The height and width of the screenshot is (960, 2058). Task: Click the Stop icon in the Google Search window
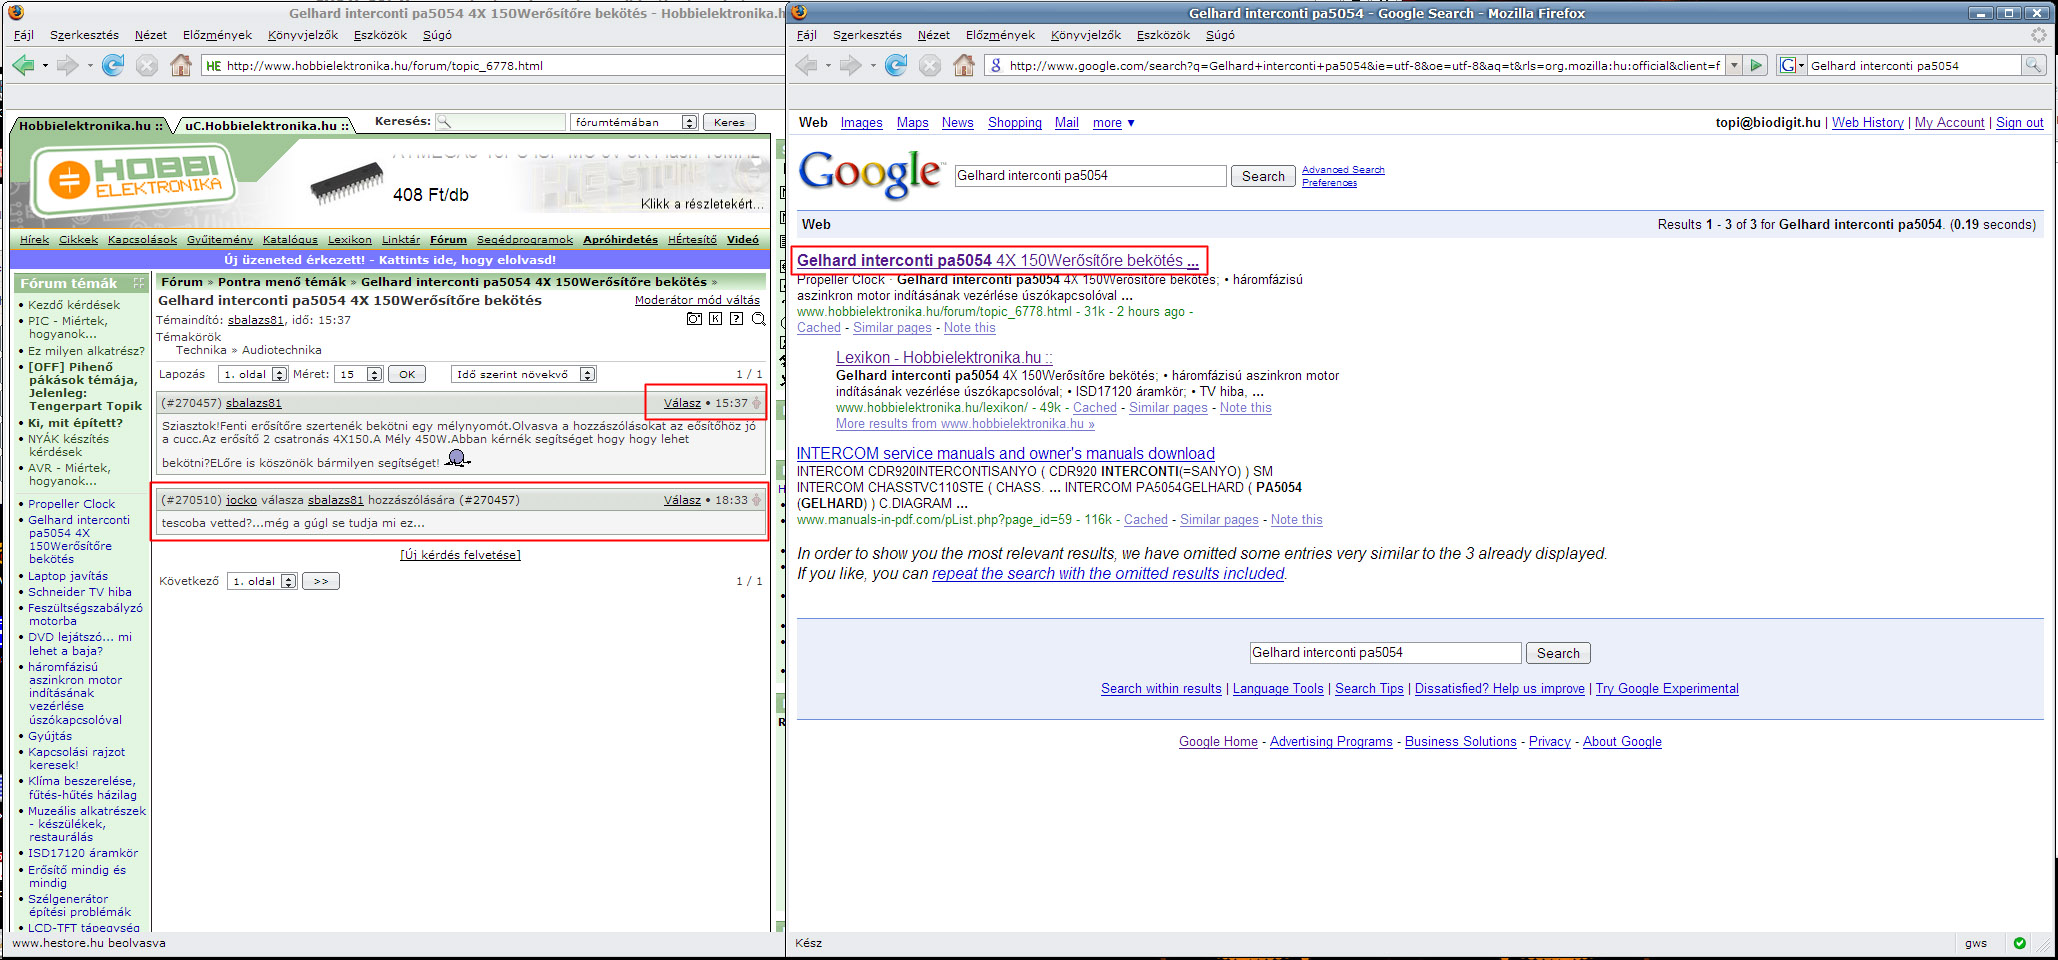930,66
